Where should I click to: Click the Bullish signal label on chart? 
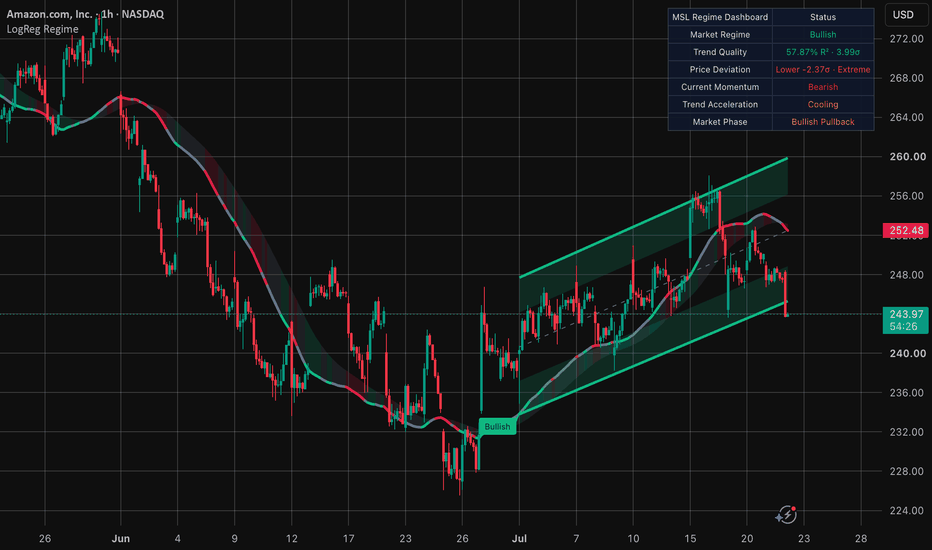click(x=498, y=426)
